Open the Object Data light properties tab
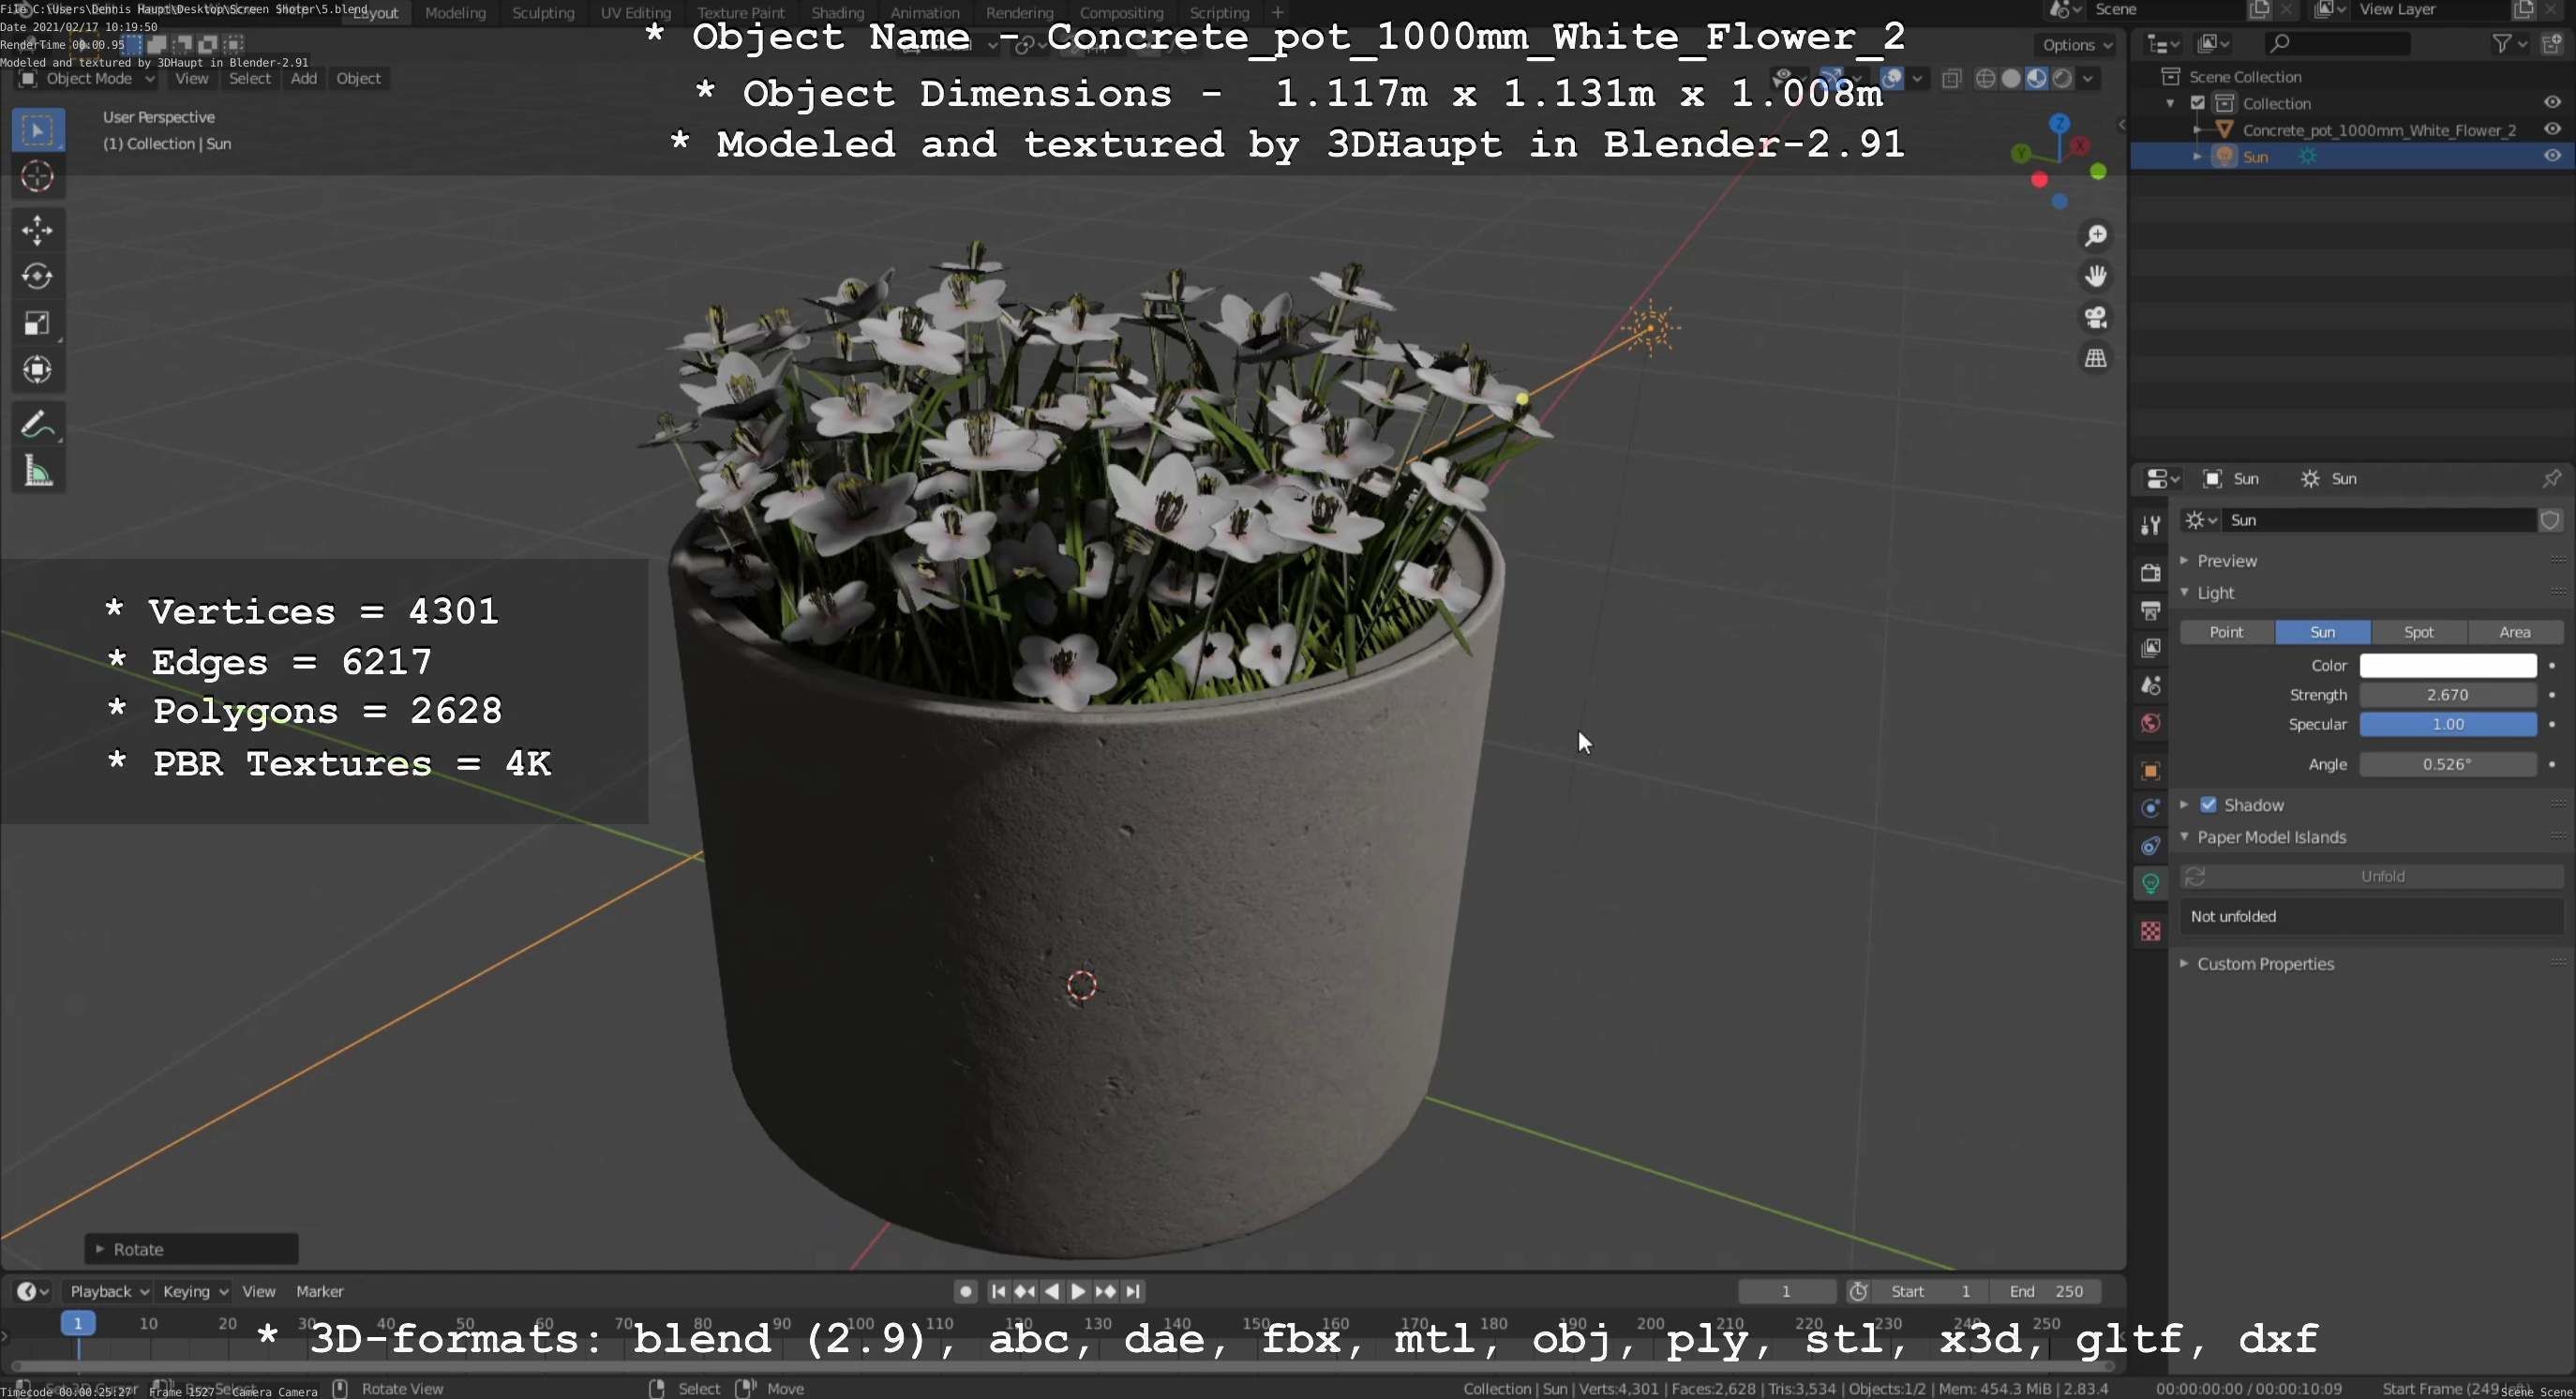 coord(2150,884)
